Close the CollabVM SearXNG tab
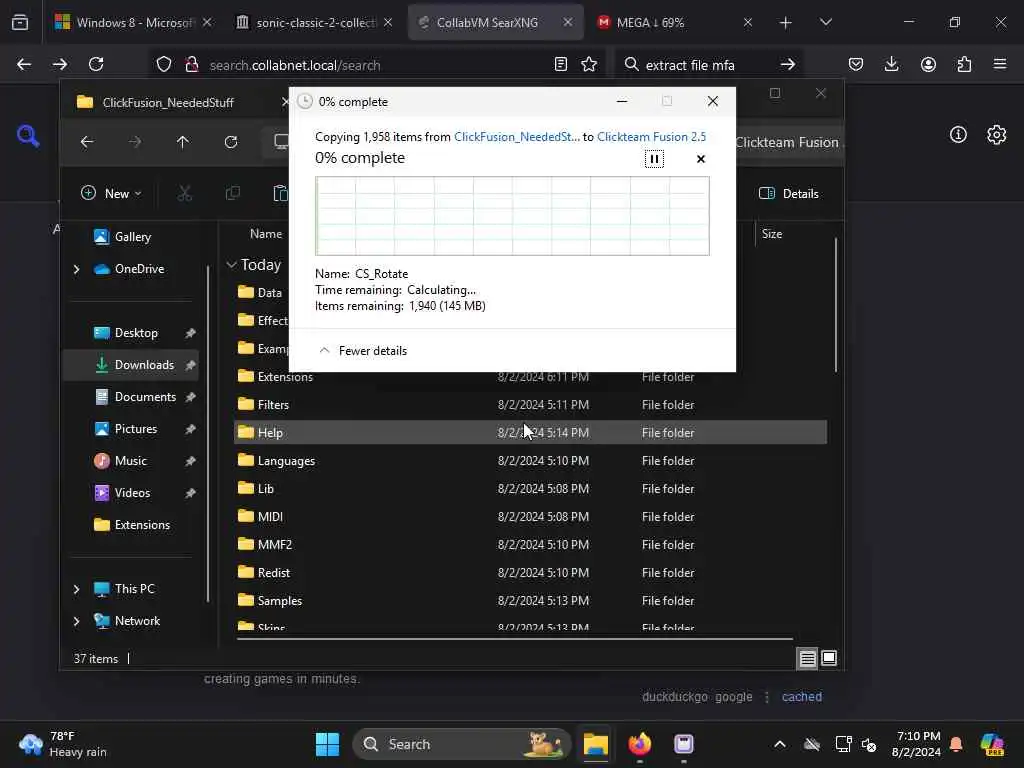 point(568,22)
